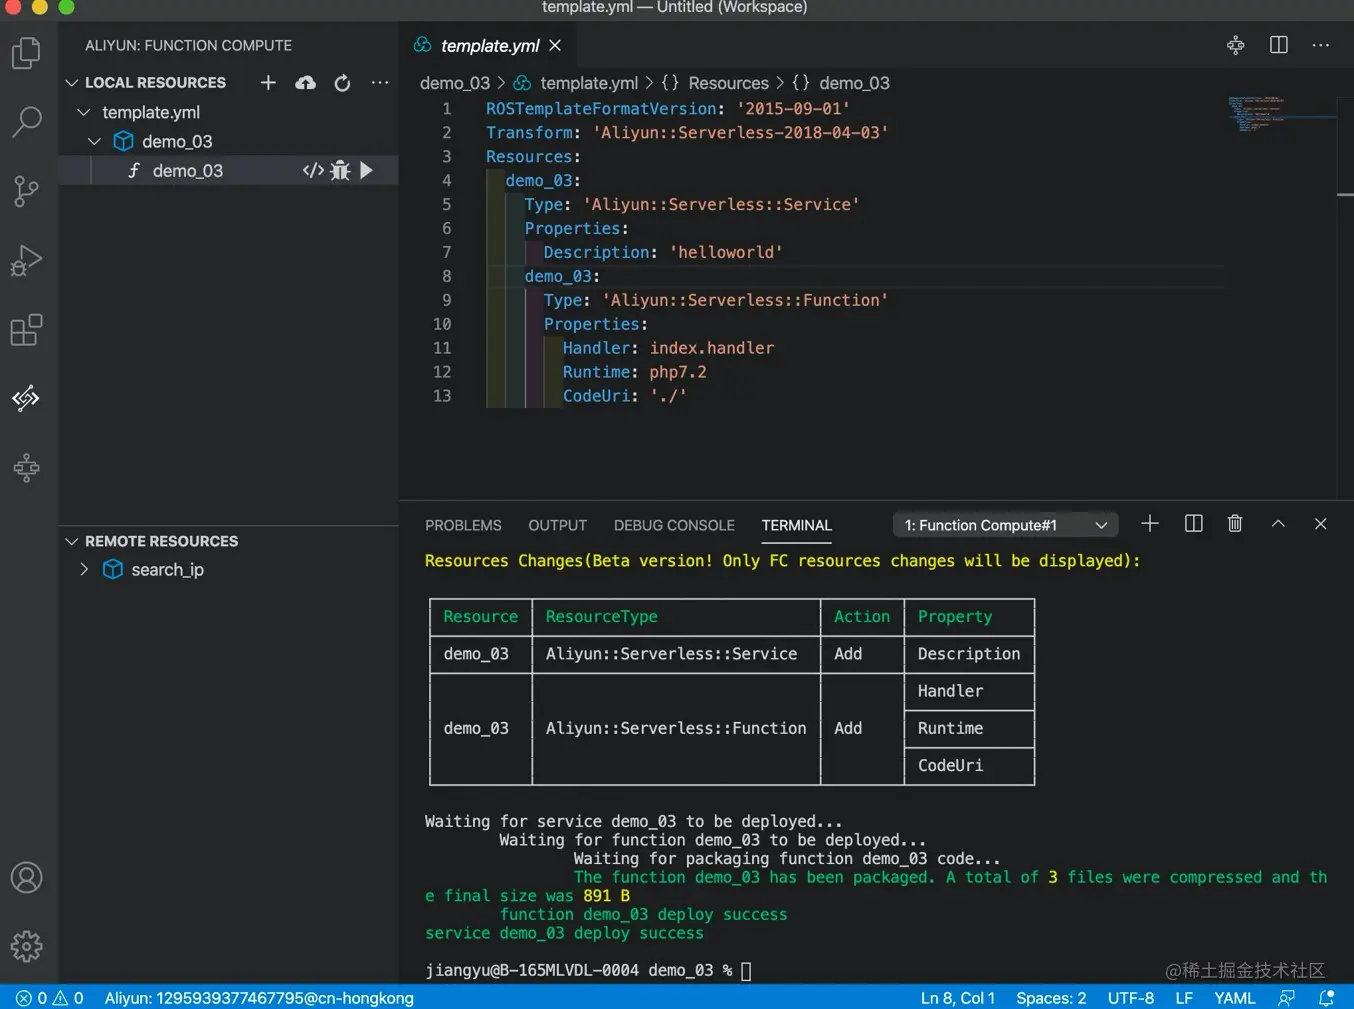
Task: Kill terminal with the trash icon
Action: 1235,524
